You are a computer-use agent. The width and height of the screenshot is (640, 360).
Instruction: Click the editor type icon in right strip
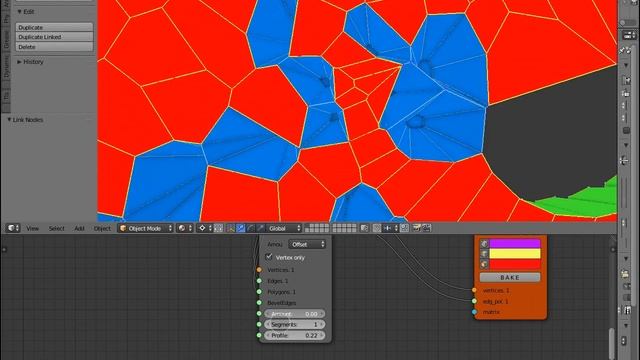tap(628, 36)
